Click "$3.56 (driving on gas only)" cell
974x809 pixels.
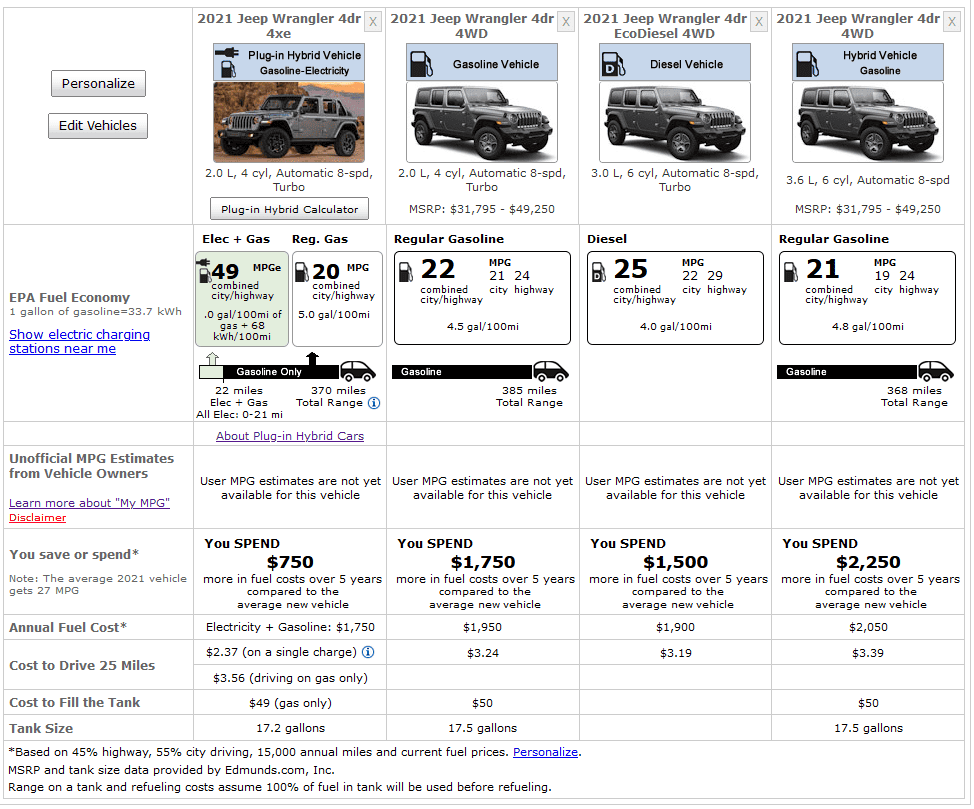coord(290,678)
